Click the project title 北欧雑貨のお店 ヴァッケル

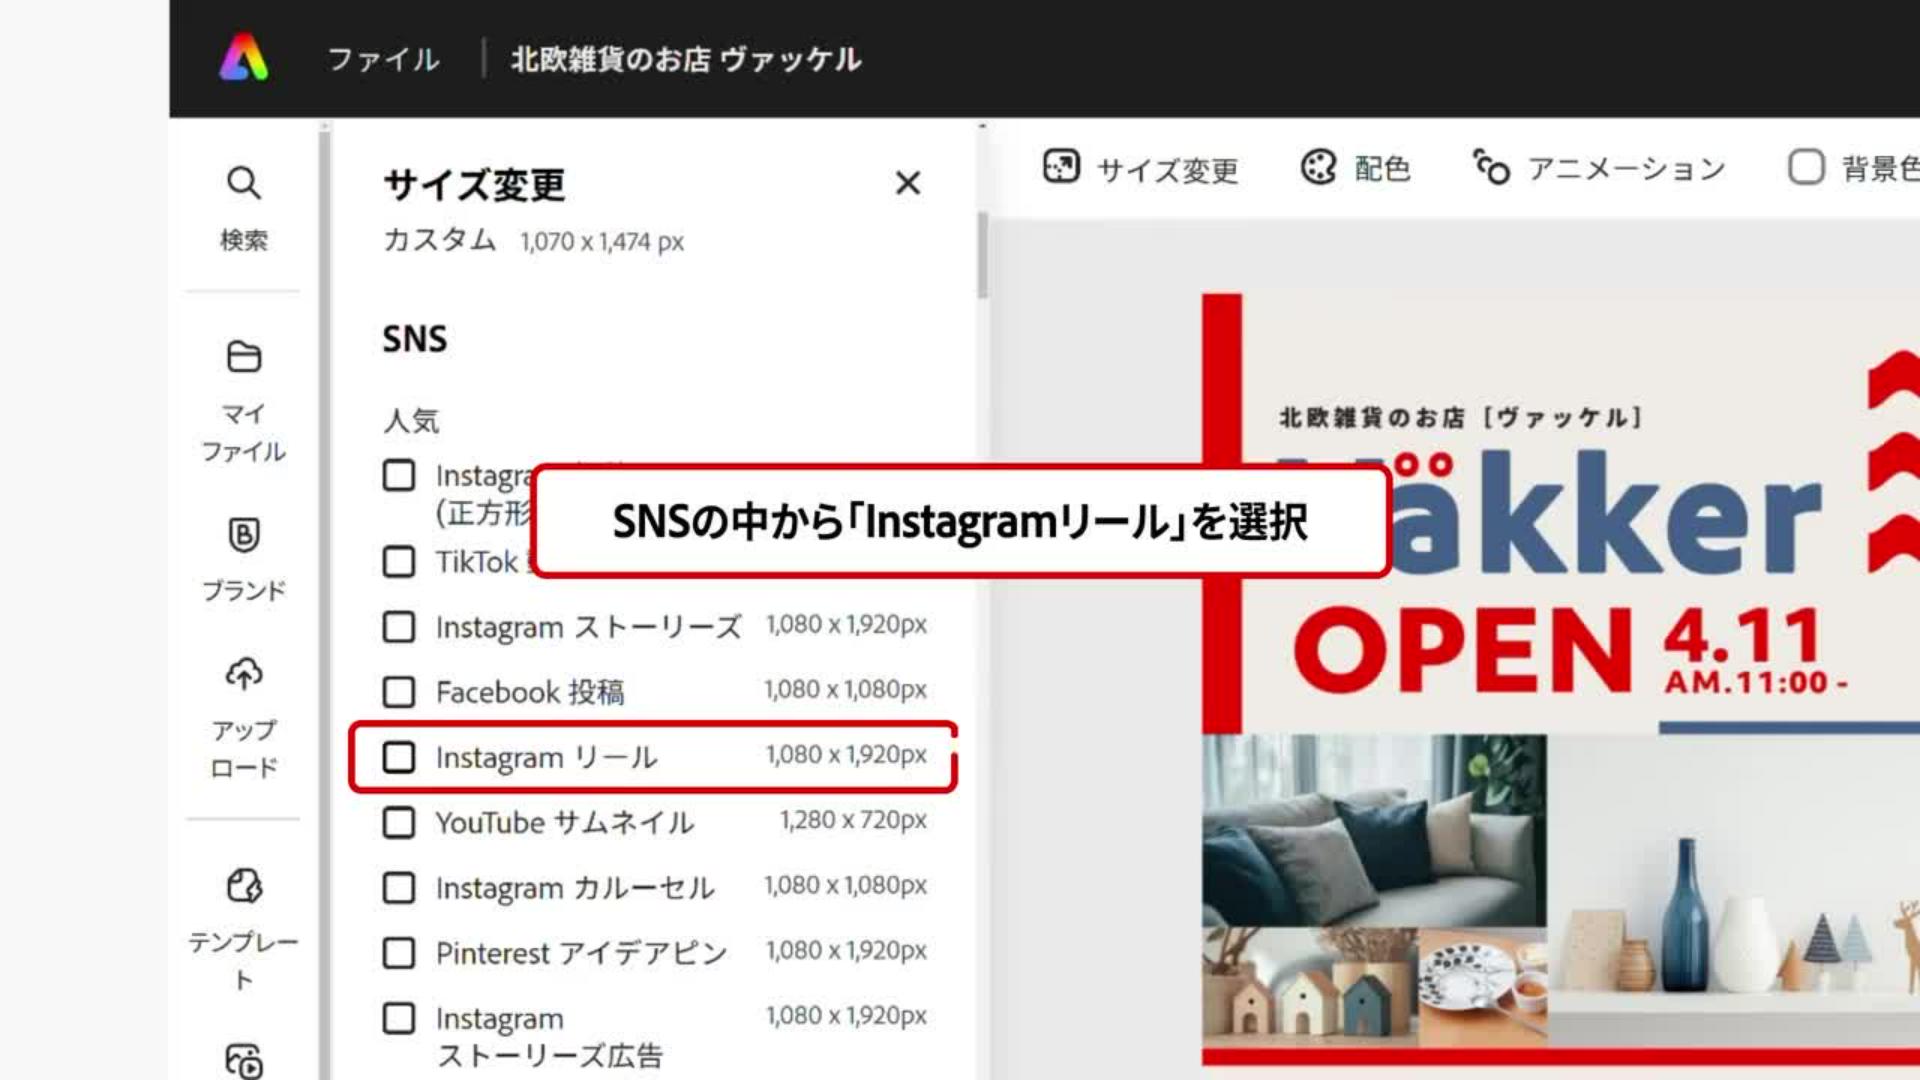point(686,60)
